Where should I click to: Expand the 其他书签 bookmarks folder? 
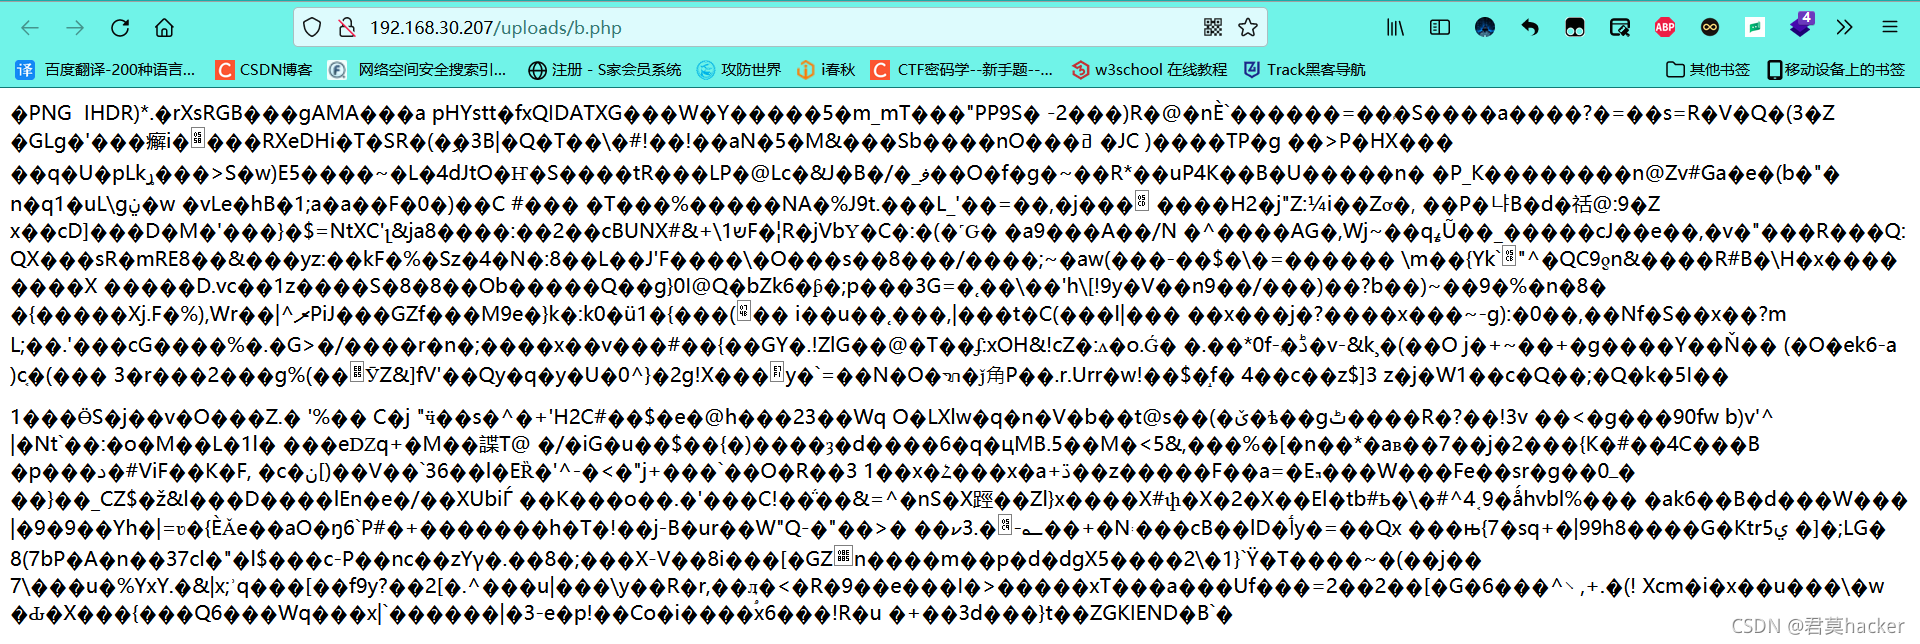(1708, 69)
